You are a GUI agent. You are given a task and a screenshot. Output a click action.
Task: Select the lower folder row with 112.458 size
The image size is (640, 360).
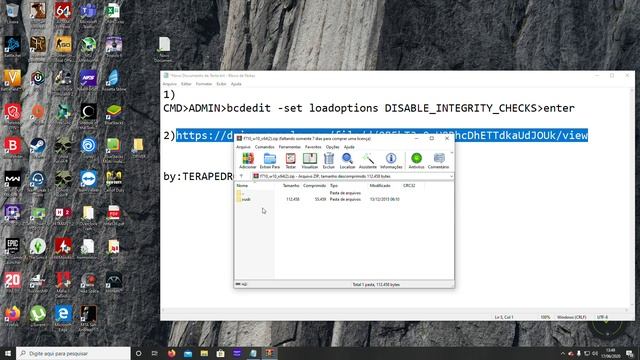[x=318, y=199]
